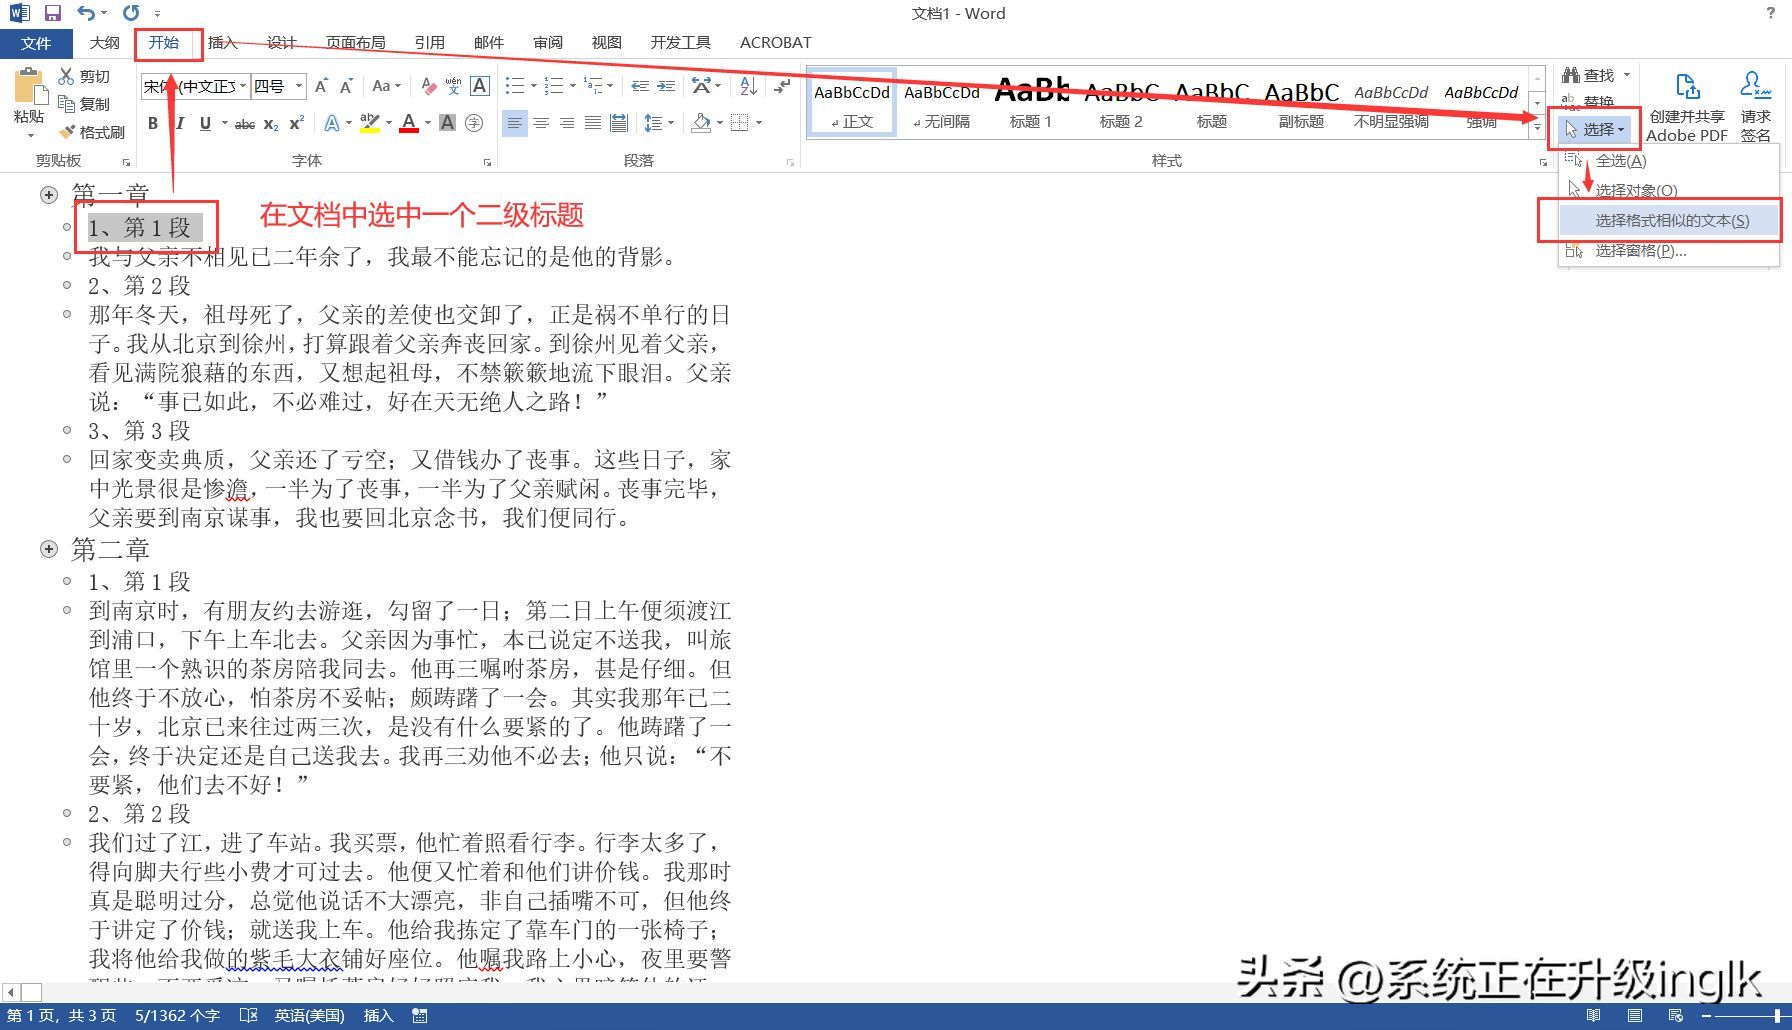Toggle show paragraph marks icon

pyautogui.click(x=782, y=86)
